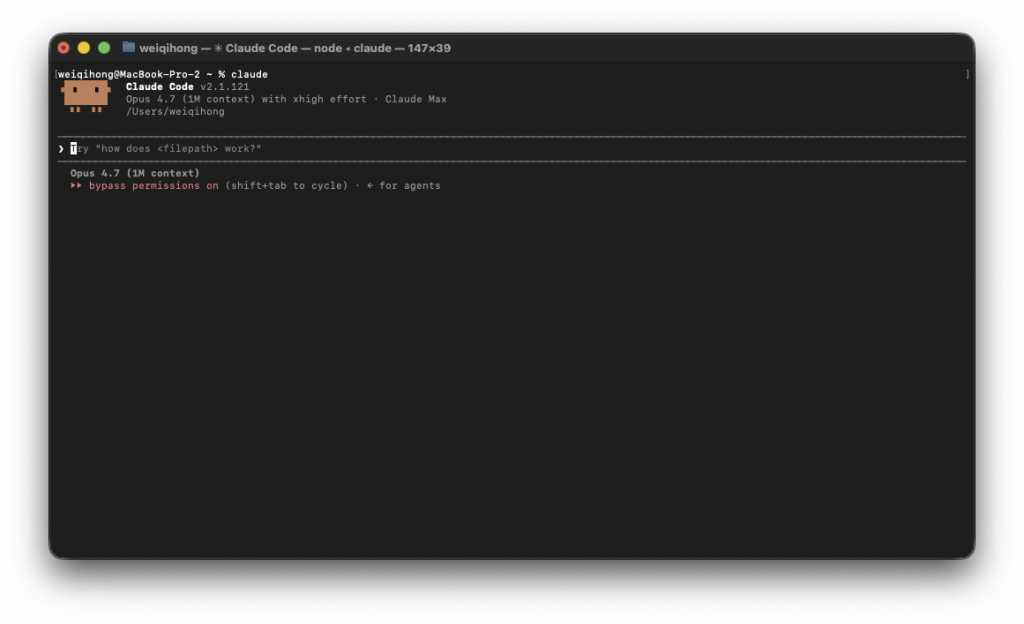Click version text 'v2.1.121'
Screen dimensions: 1024x624
(225, 87)
